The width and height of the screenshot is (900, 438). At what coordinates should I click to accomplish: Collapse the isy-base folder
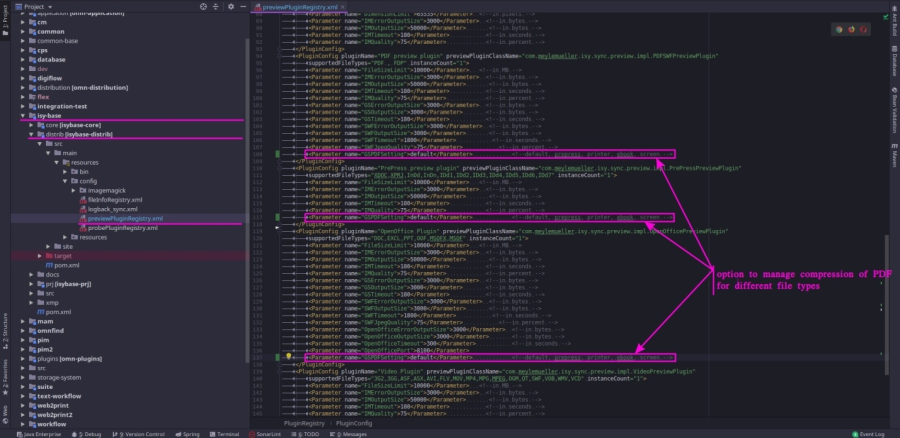[20, 116]
